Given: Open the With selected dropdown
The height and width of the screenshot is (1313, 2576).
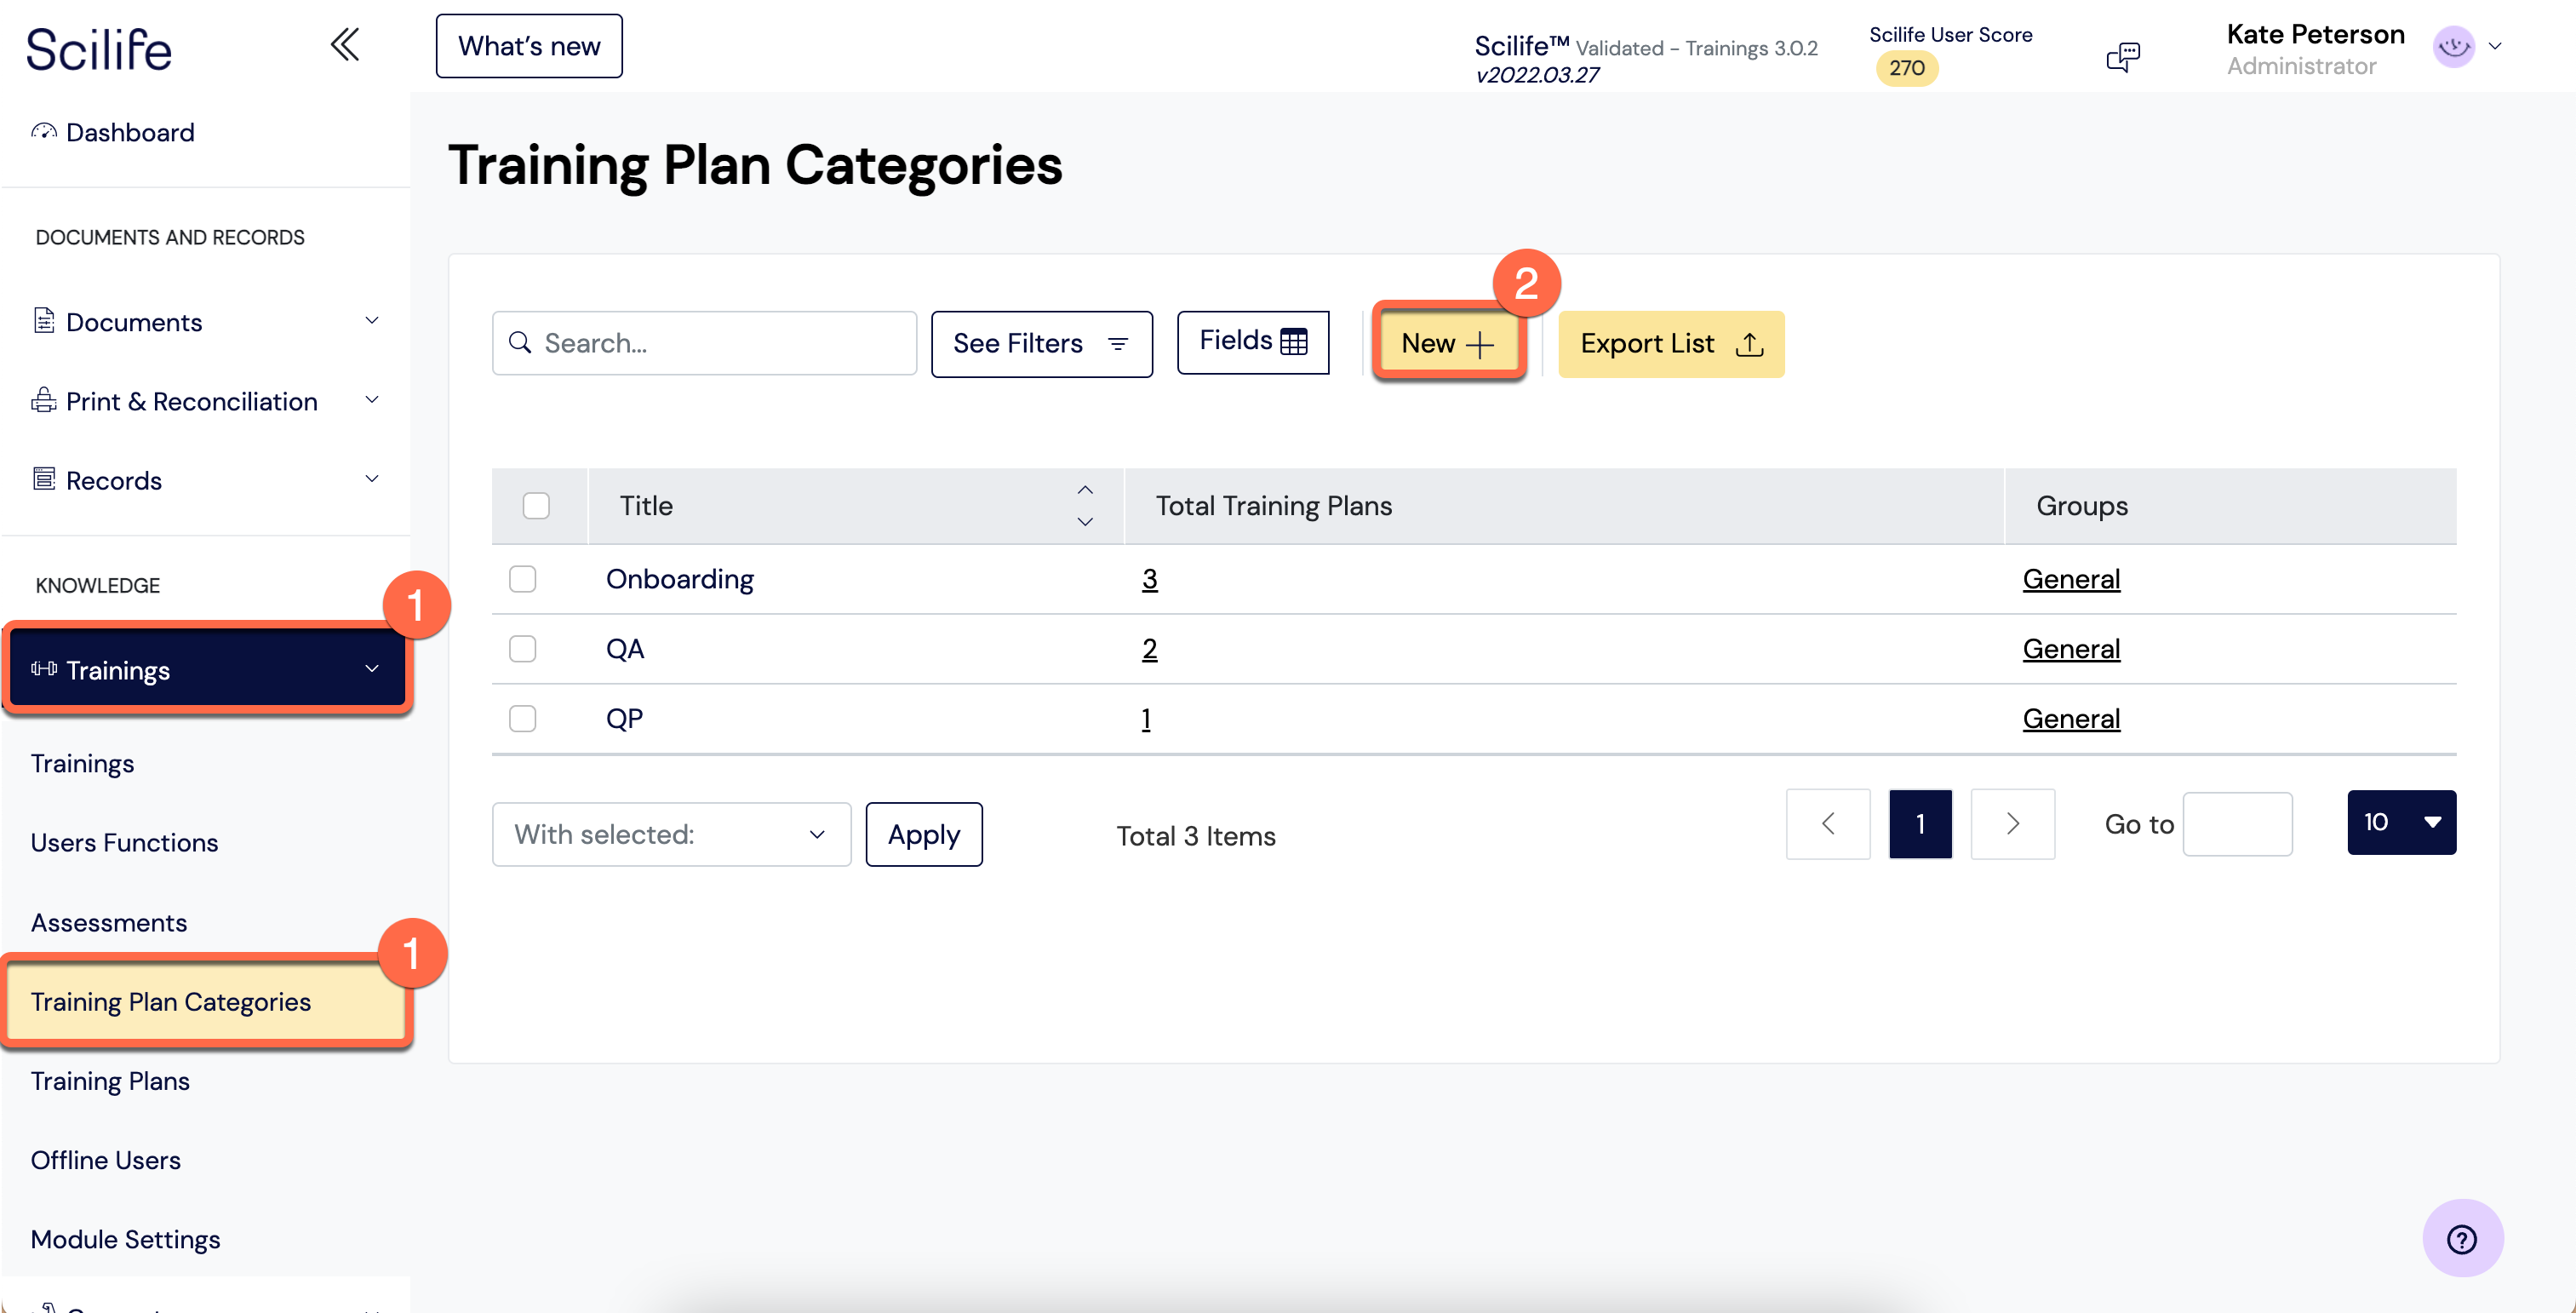Looking at the screenshot, I should click(x=671, y=834).
